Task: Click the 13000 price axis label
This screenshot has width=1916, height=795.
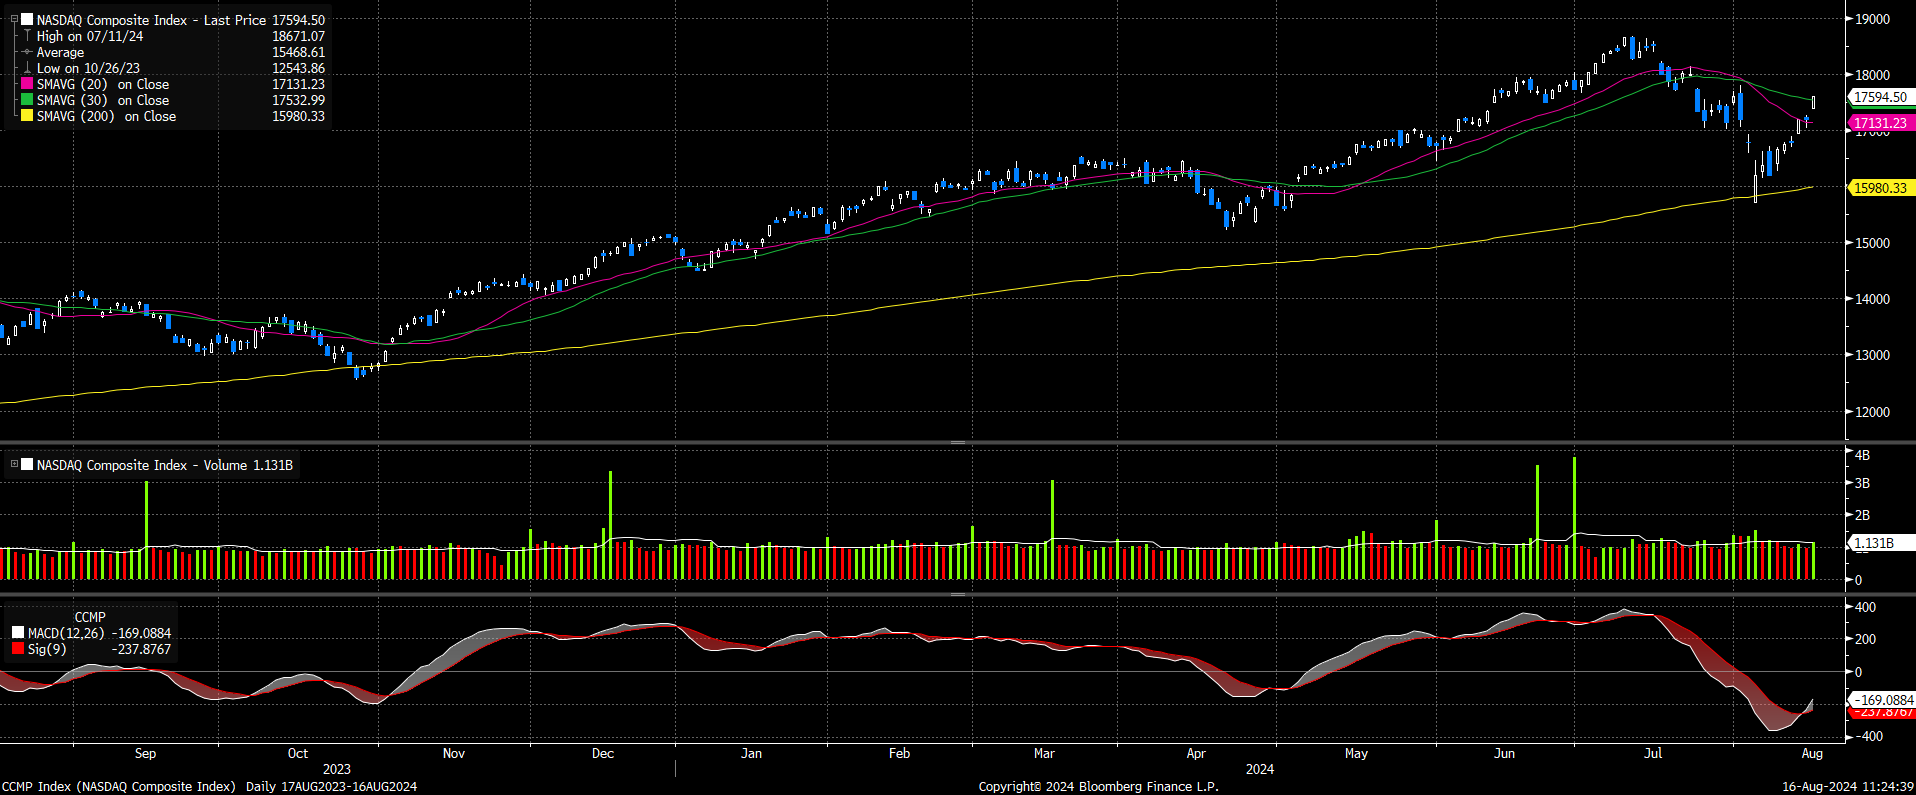Action: click(1872, 355)
